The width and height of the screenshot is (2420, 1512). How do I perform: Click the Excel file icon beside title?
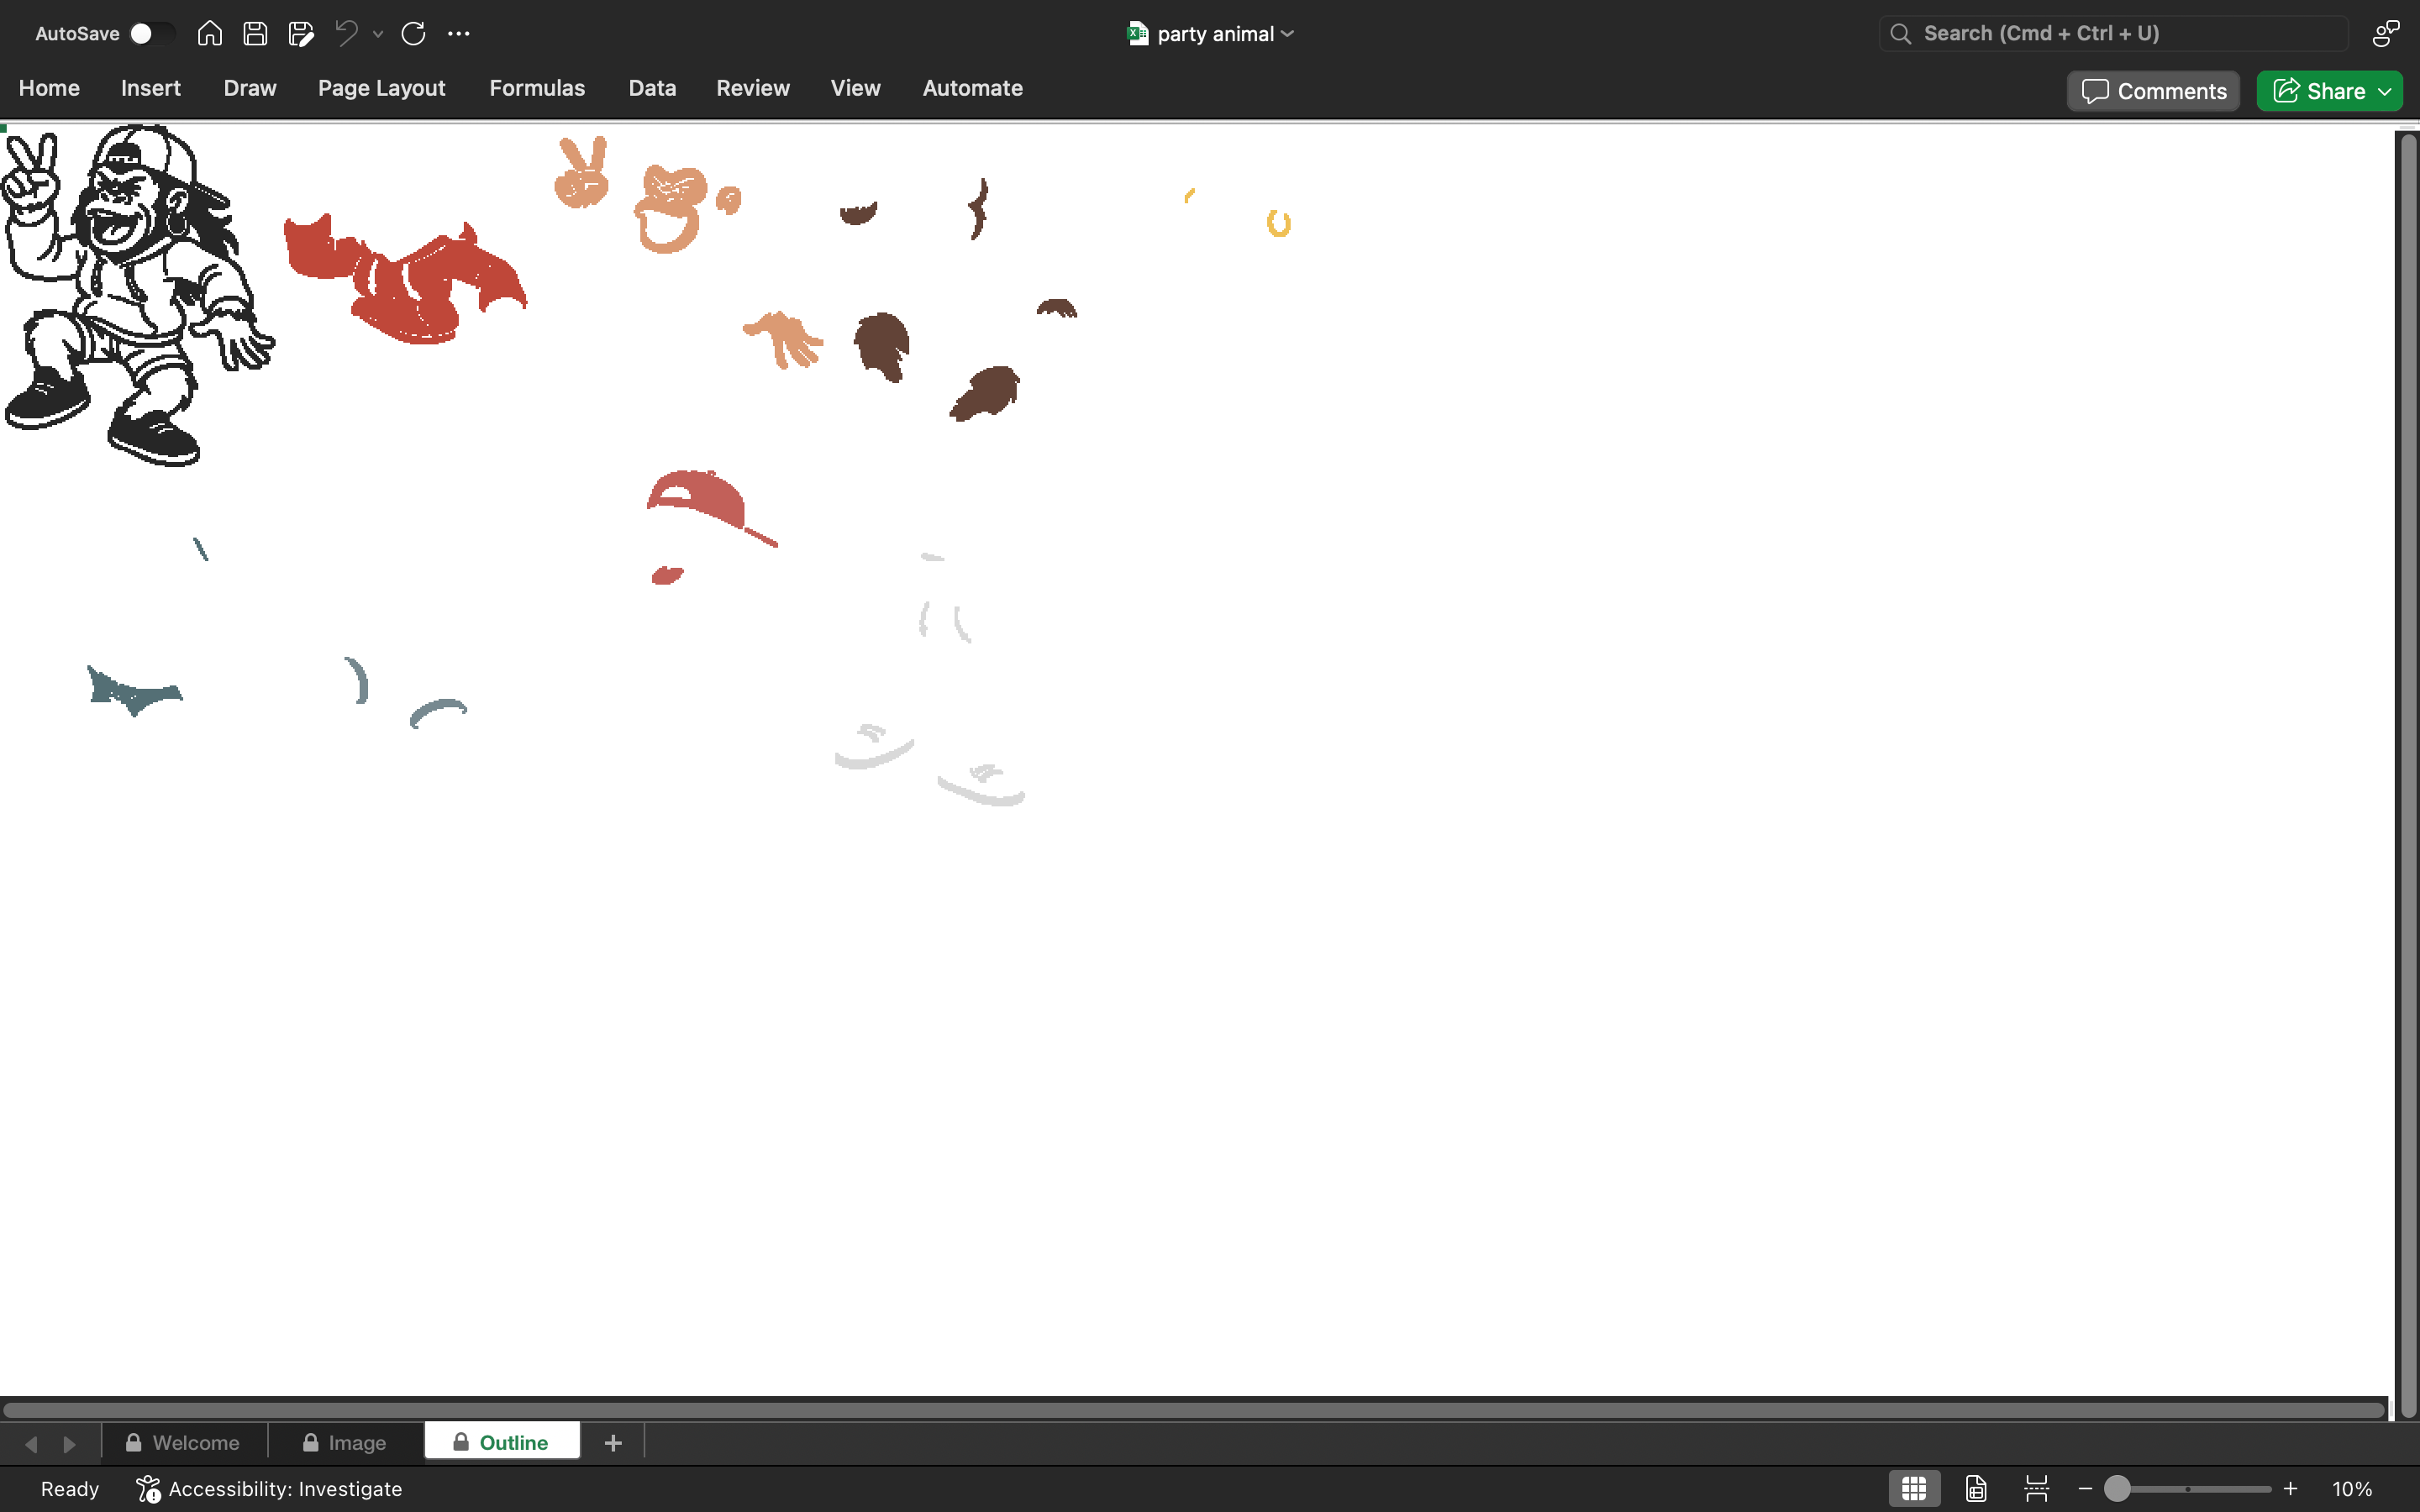1137,33
